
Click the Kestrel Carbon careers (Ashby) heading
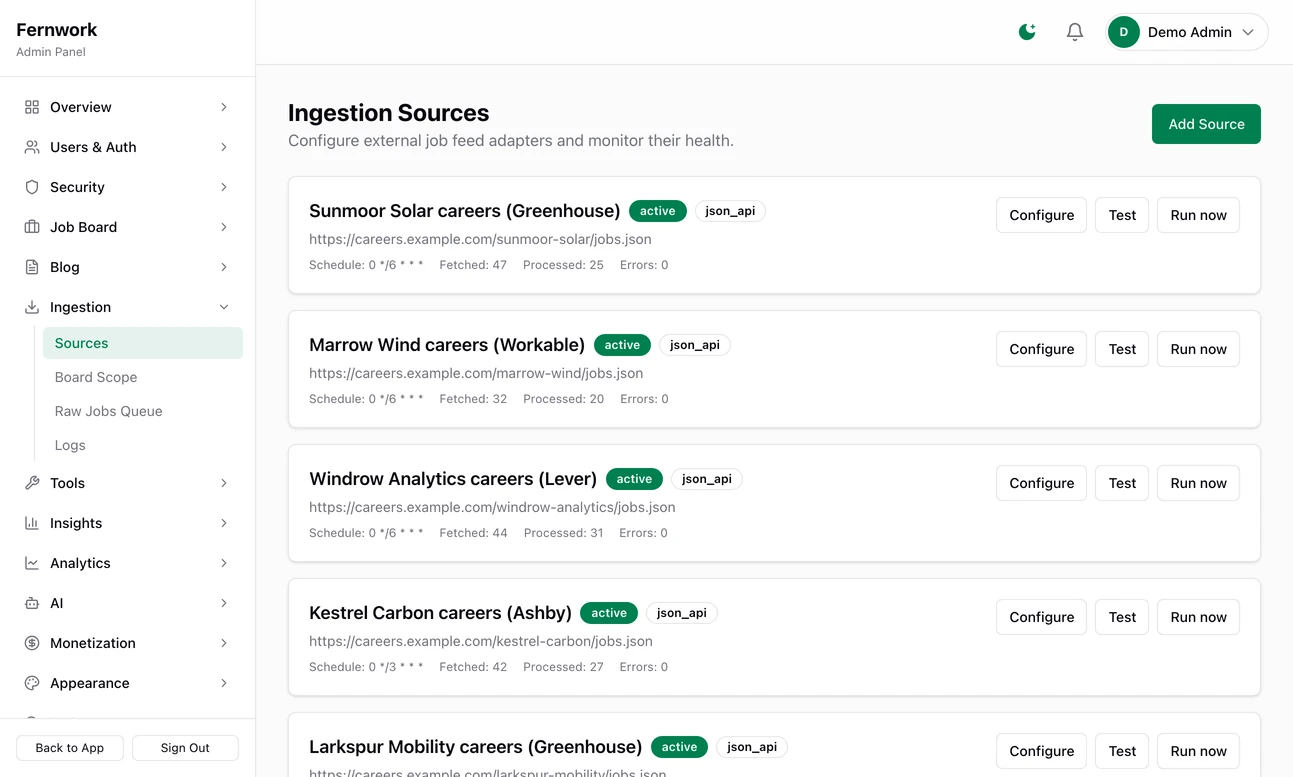point(440,613)
